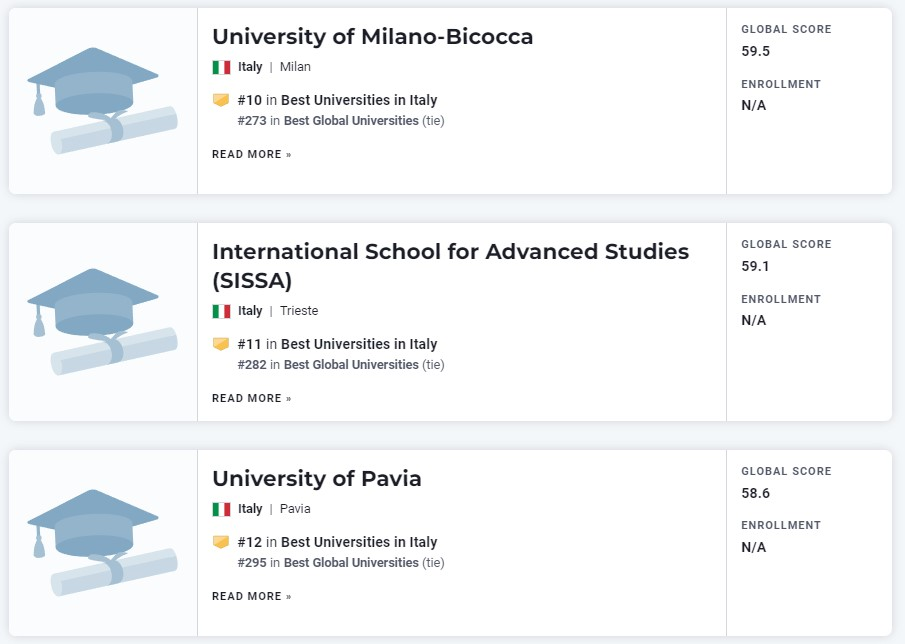The image size is (905, 644).
Task: Open the University of Pavia title link
Action: click(x=317, y=478)
